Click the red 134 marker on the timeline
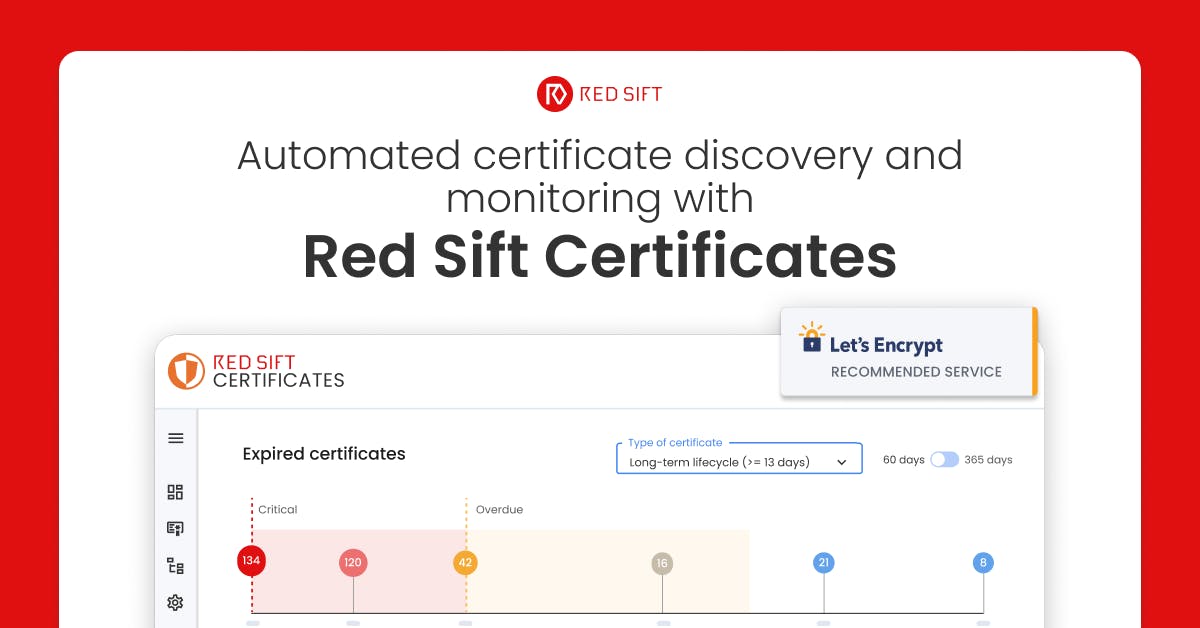This screenshot has width=1200, height=628. coord(251,561)
